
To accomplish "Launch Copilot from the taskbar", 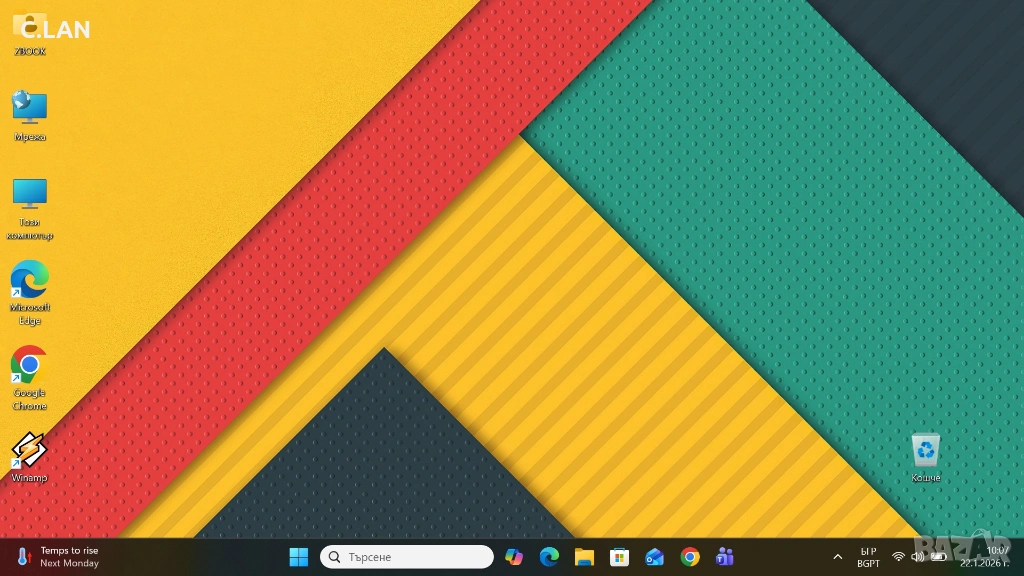I will (514, 557).
